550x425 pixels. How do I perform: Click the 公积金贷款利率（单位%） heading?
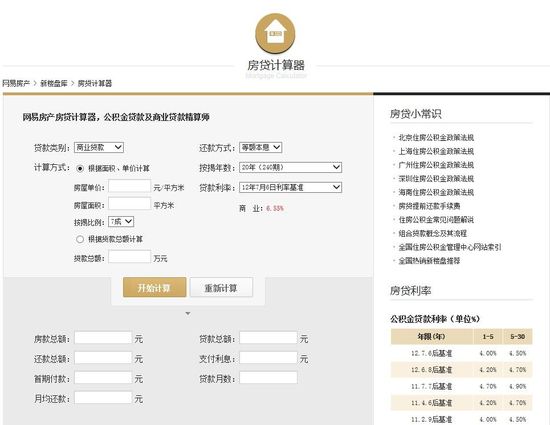click(x=435, y=319)
